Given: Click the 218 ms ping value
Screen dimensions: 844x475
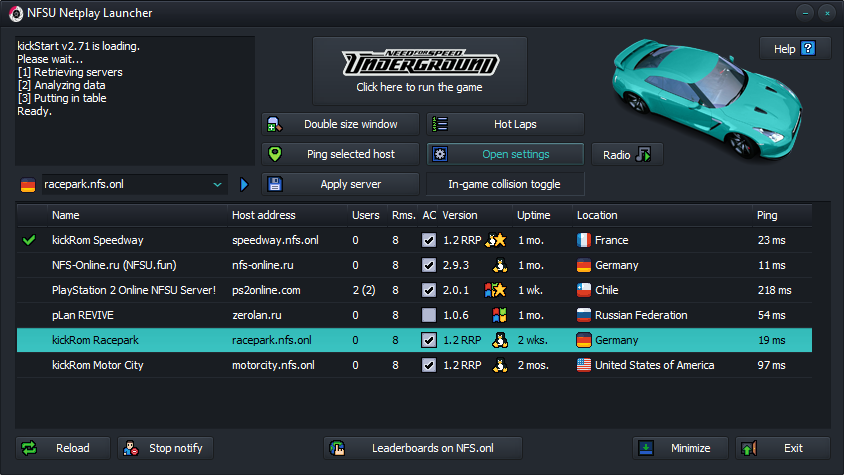Looking at the screenshot, I should pyautogui.click(x=775, y=290).
